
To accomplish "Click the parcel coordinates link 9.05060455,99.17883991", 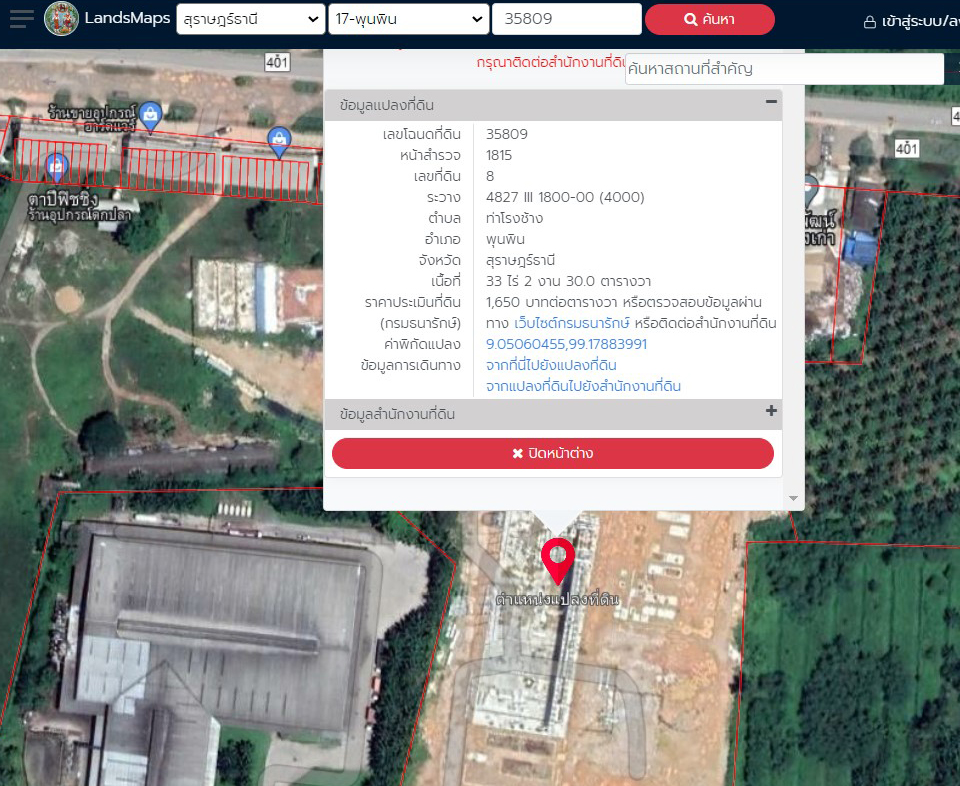I will [566, 344].
